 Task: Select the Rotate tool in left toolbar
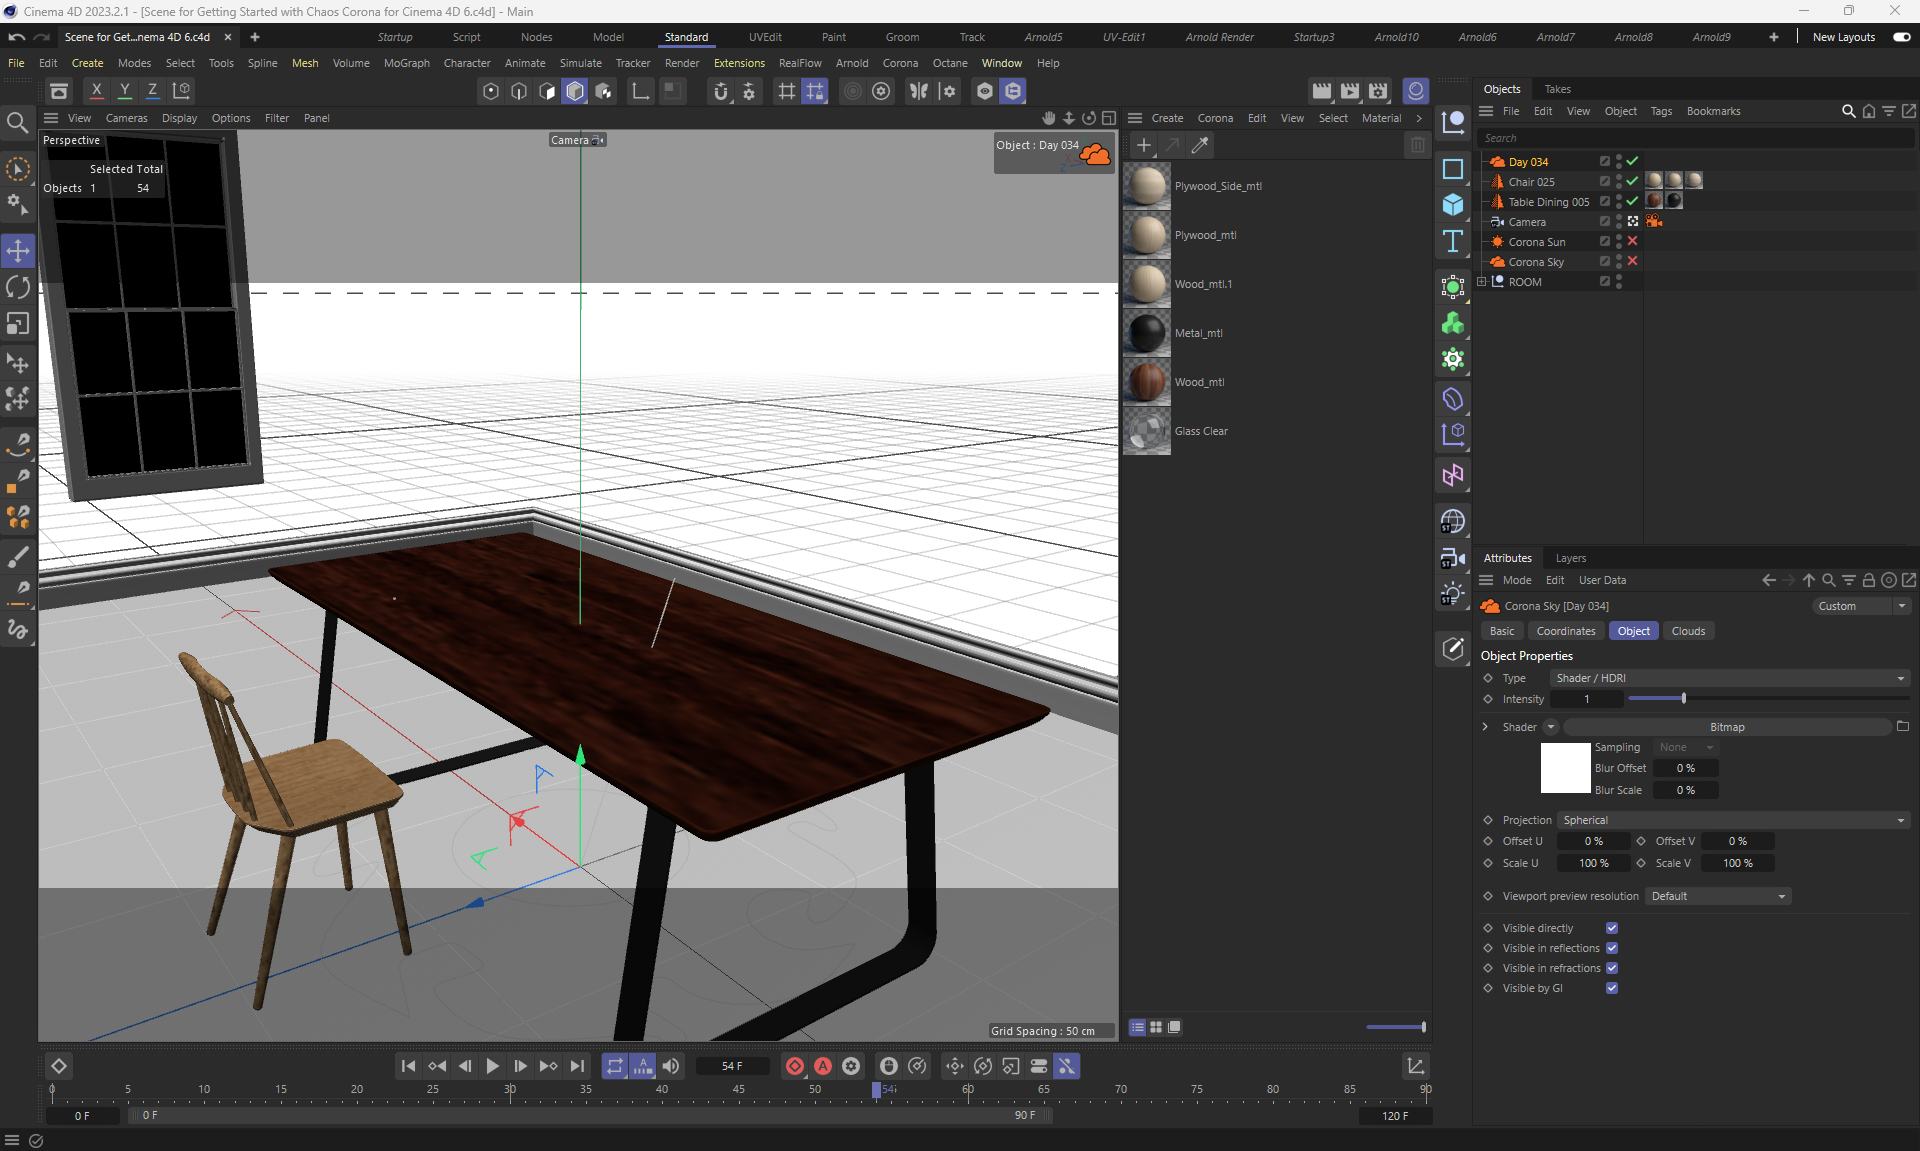coord(18,287)
